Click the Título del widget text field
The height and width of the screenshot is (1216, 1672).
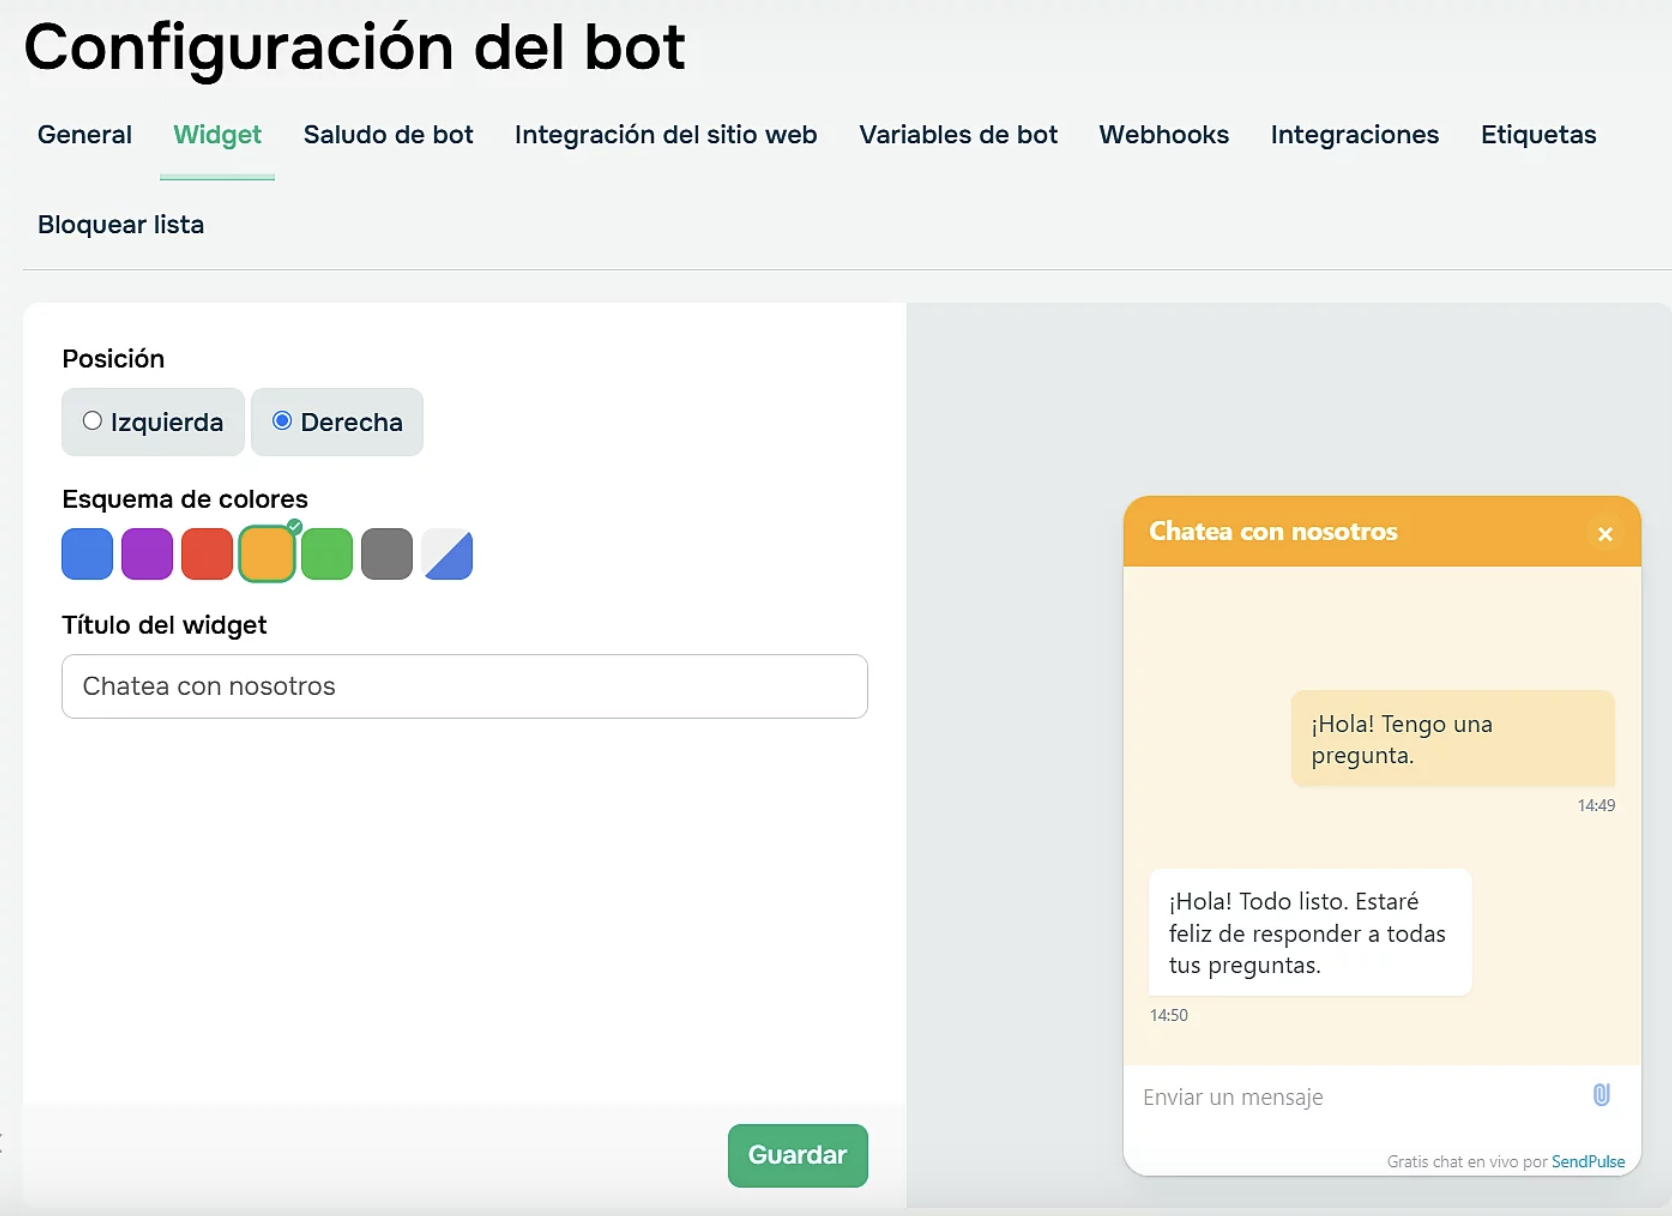pos(464,686)
